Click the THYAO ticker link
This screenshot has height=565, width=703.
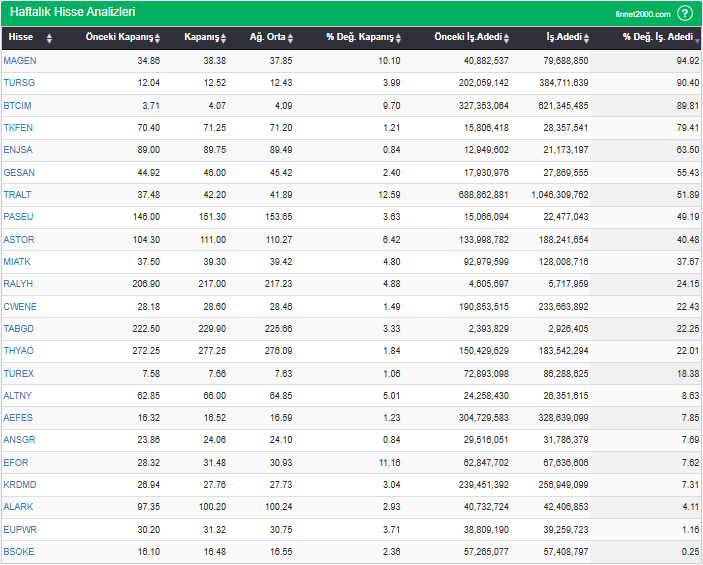19,351
